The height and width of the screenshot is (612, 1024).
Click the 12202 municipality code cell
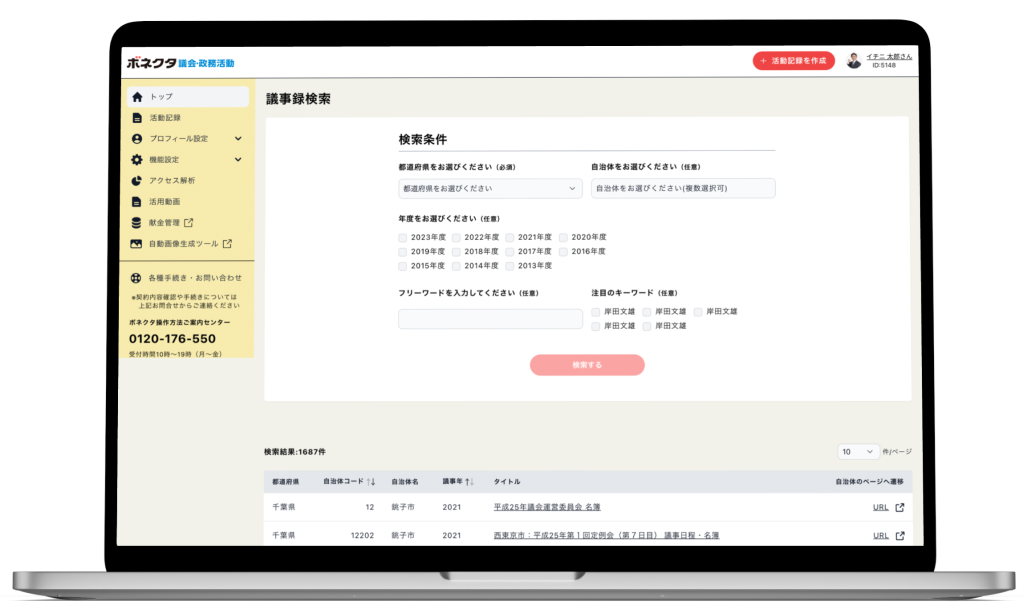[362, 536]
